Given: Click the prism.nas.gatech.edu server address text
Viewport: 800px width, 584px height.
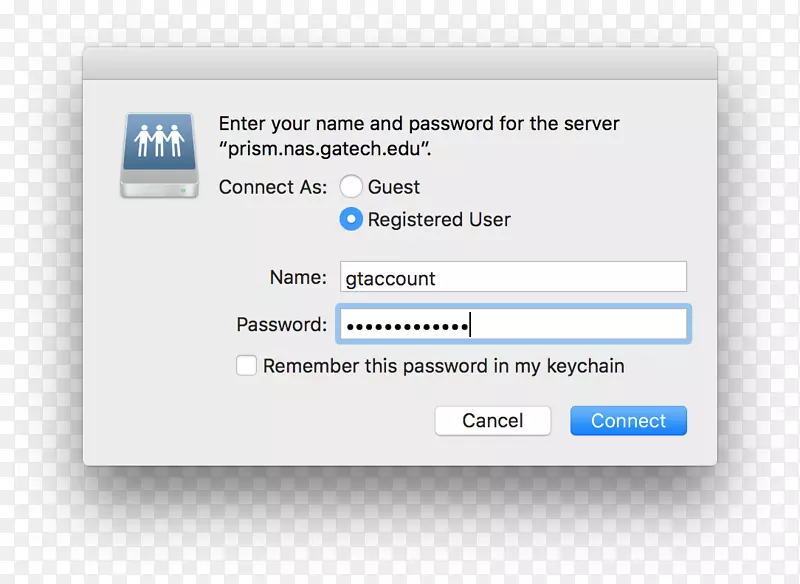Looking at the screenshot, I should [325, 149].
